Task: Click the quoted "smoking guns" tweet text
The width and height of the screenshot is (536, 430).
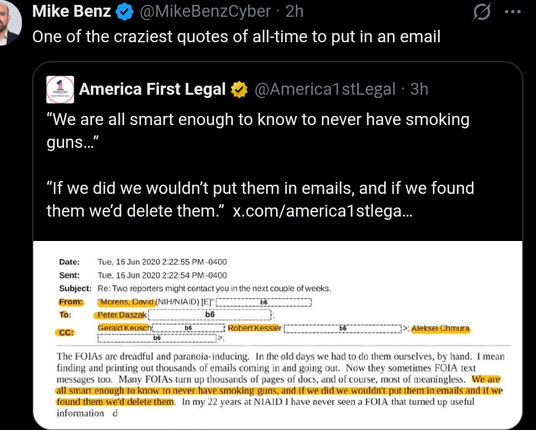Action: [x=260, y=165]
